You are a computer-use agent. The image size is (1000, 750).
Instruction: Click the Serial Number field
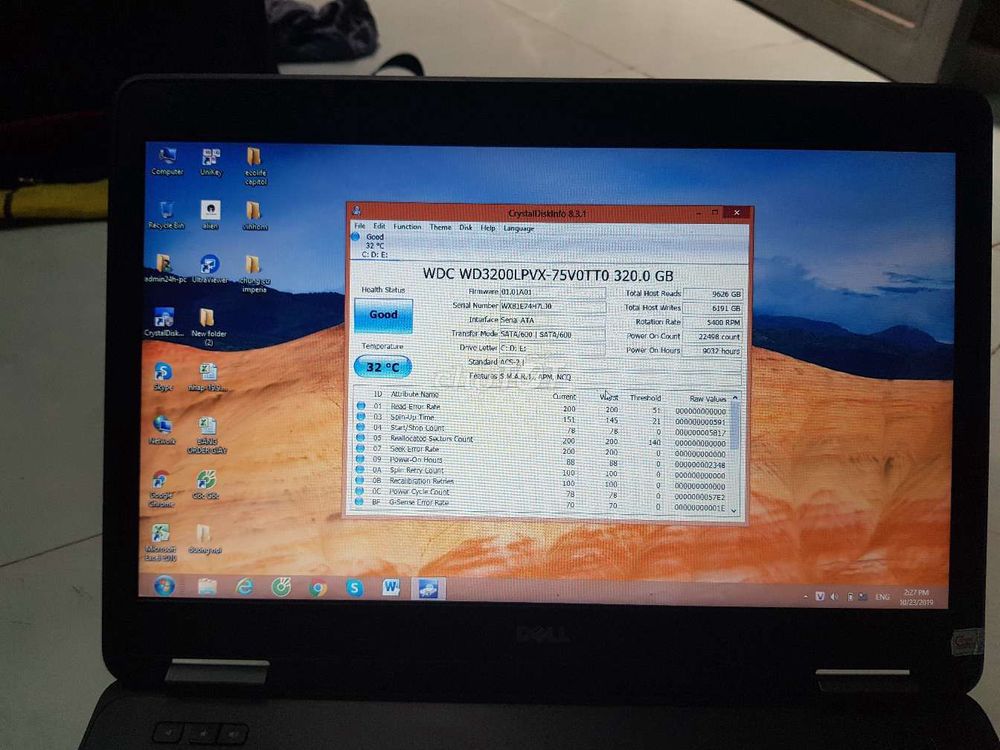click(x=552, y=306)
